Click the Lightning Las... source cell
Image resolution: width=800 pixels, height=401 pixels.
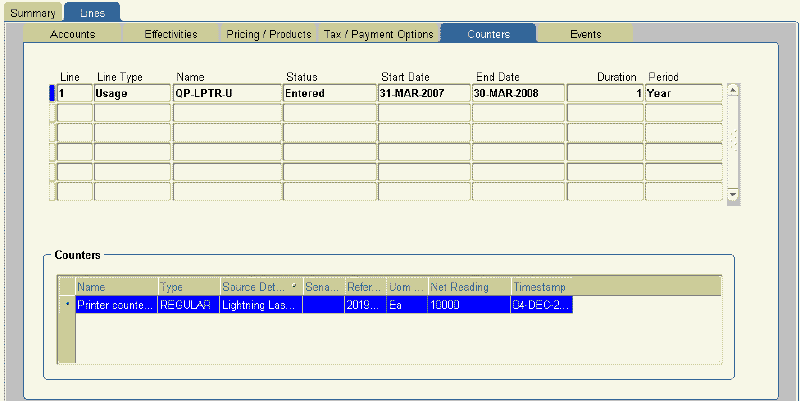[x=262, y=305]
